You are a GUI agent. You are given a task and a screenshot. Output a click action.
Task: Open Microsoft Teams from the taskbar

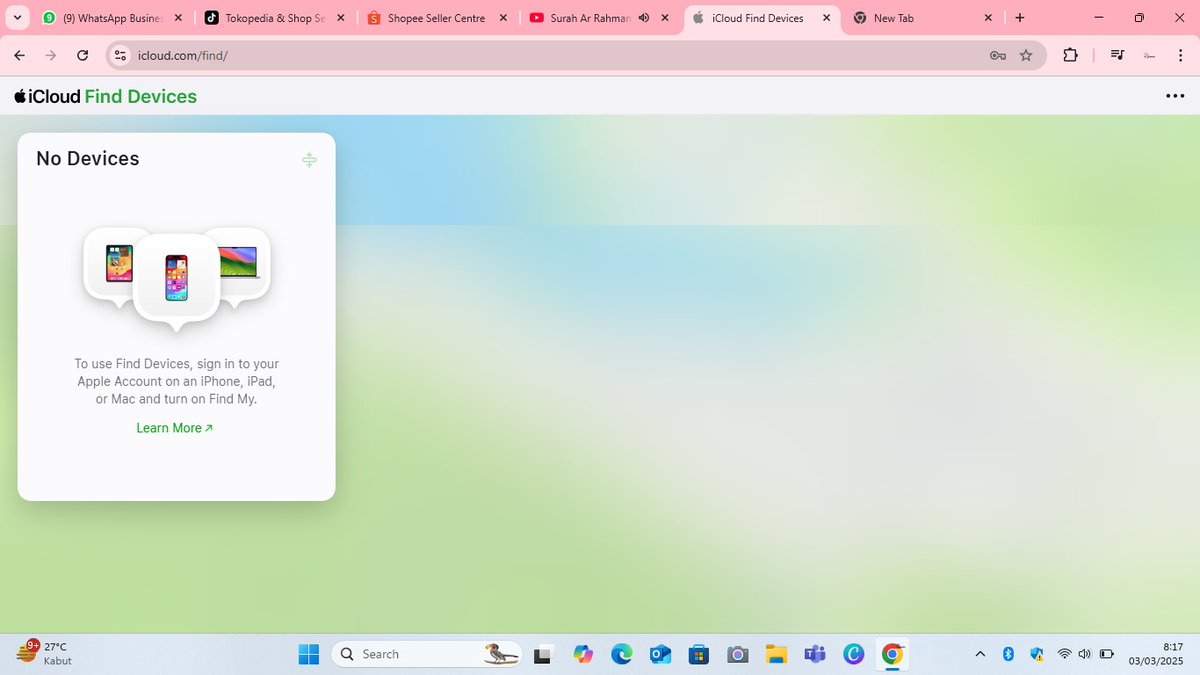(x=815, y=654)
